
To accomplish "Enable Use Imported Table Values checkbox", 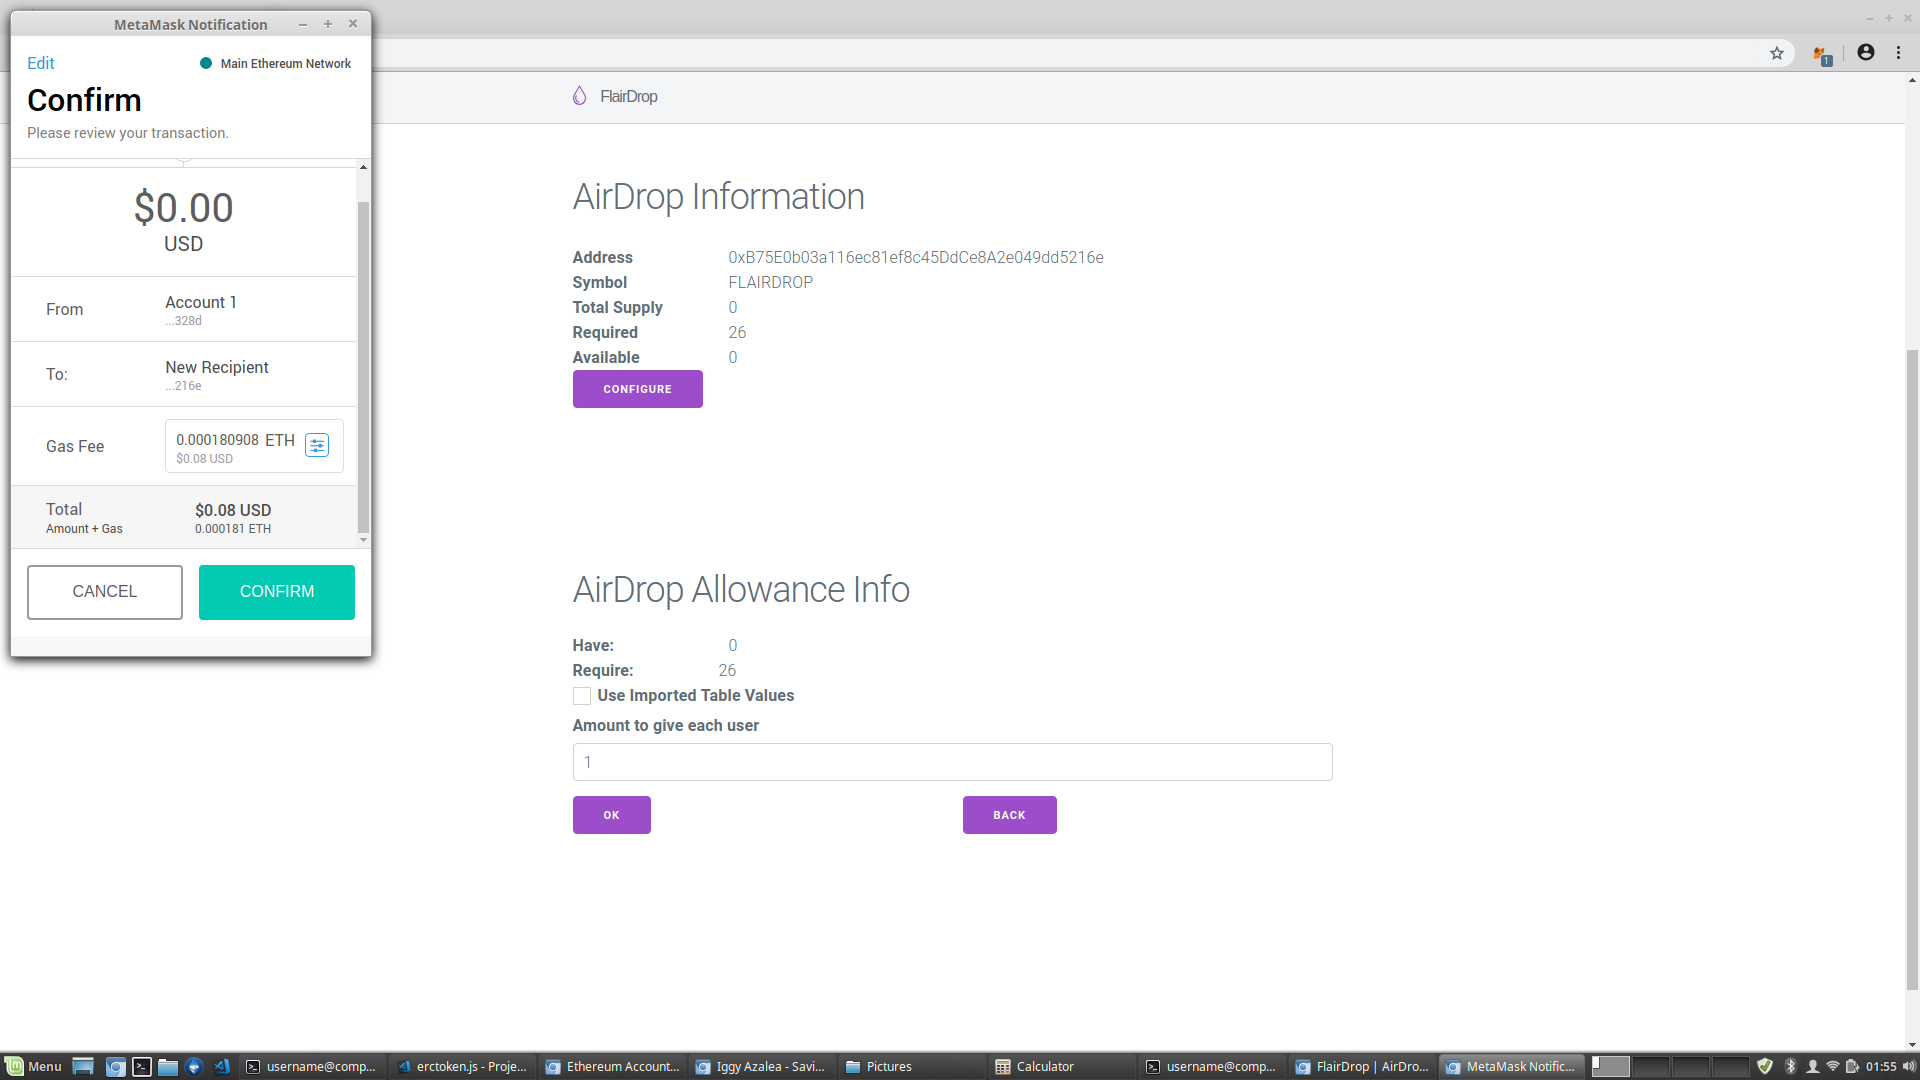I will [582, 696].
